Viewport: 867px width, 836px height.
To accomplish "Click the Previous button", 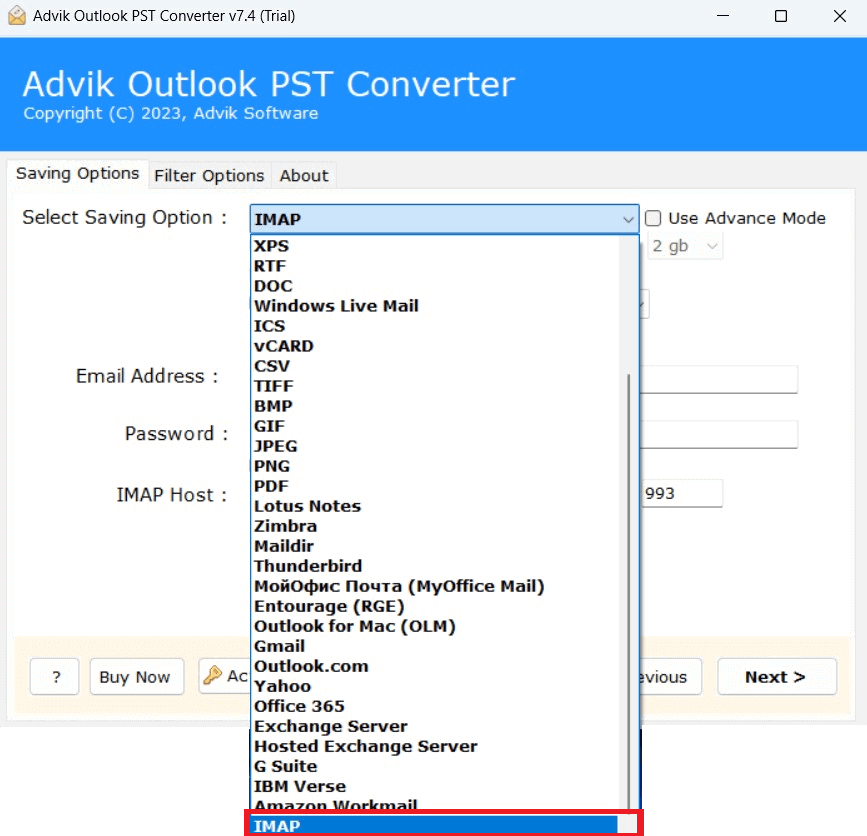I will click(671, 677).
